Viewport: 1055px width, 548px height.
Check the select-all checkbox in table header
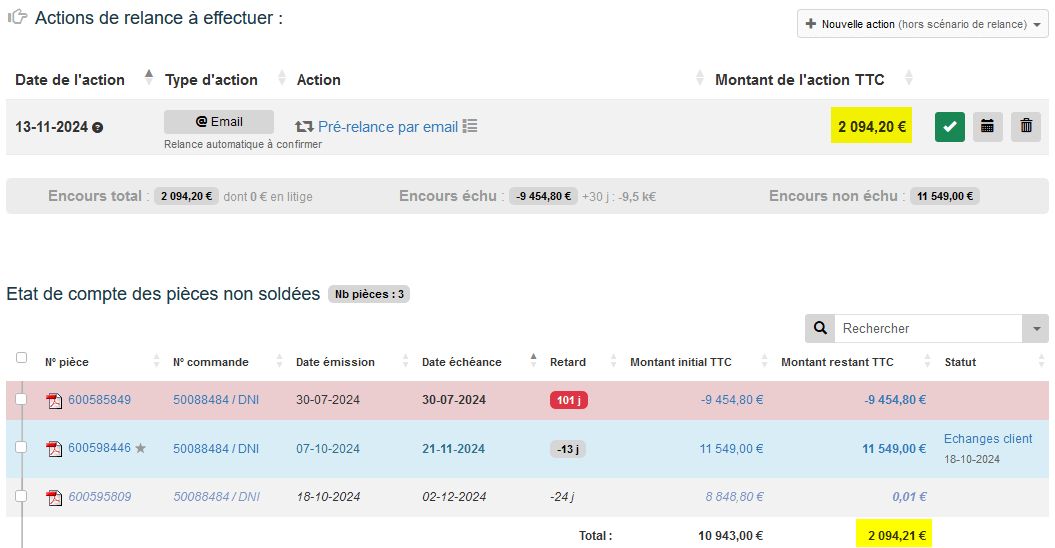(x=21, y=358)
